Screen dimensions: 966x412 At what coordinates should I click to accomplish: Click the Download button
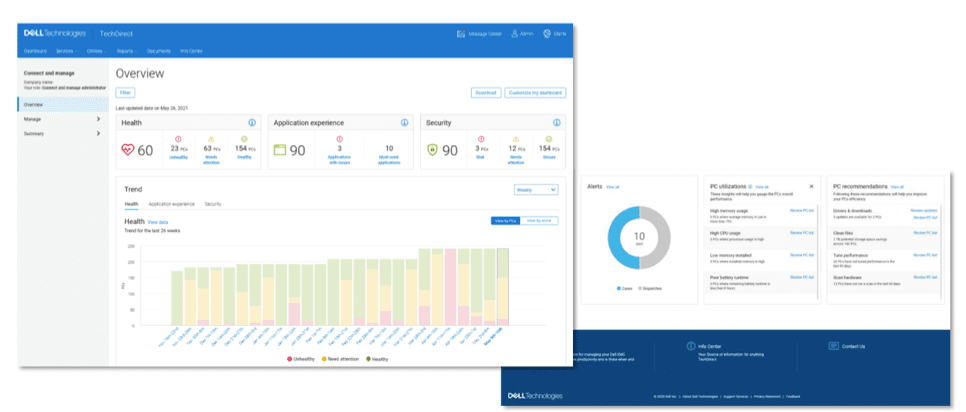(x=486, y=93)
